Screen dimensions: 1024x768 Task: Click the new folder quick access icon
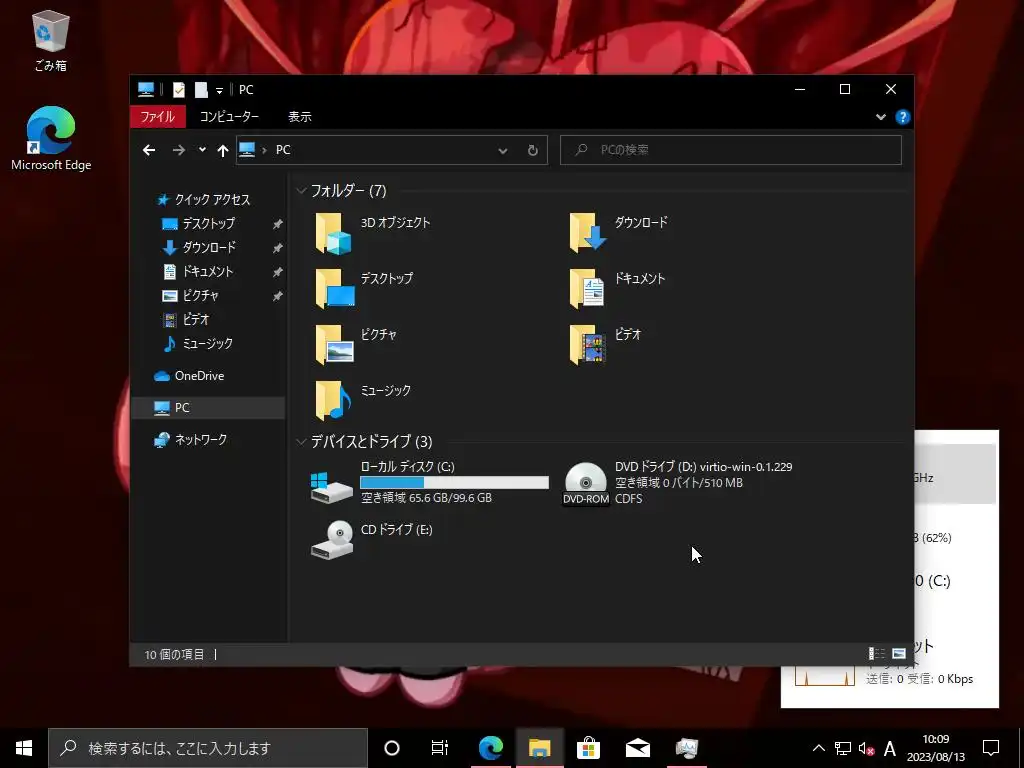click(x=201, y=89)
